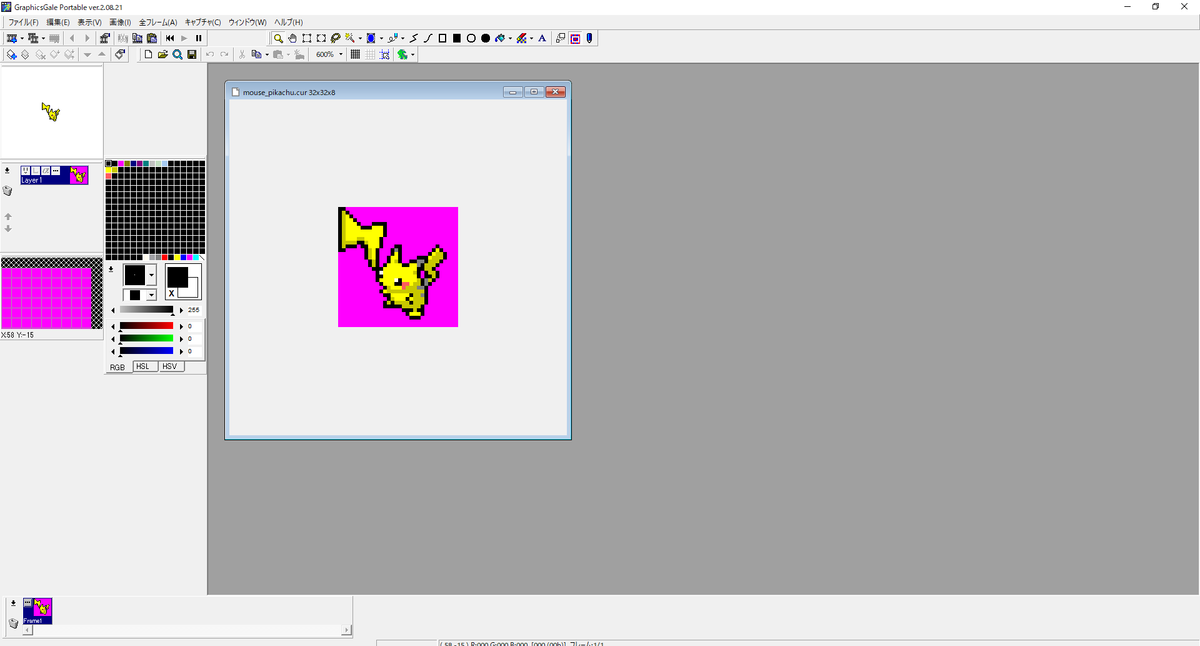This screenshot has height=646, width=1200.
Task: Select the zoom magnifier tool
Action: point(278,38)
